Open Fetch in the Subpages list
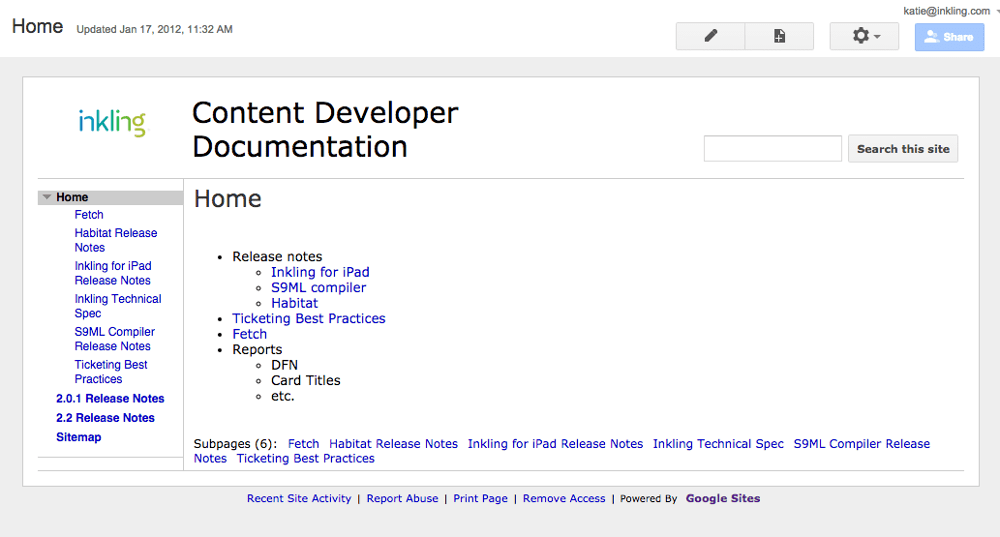 click(304, 444)
